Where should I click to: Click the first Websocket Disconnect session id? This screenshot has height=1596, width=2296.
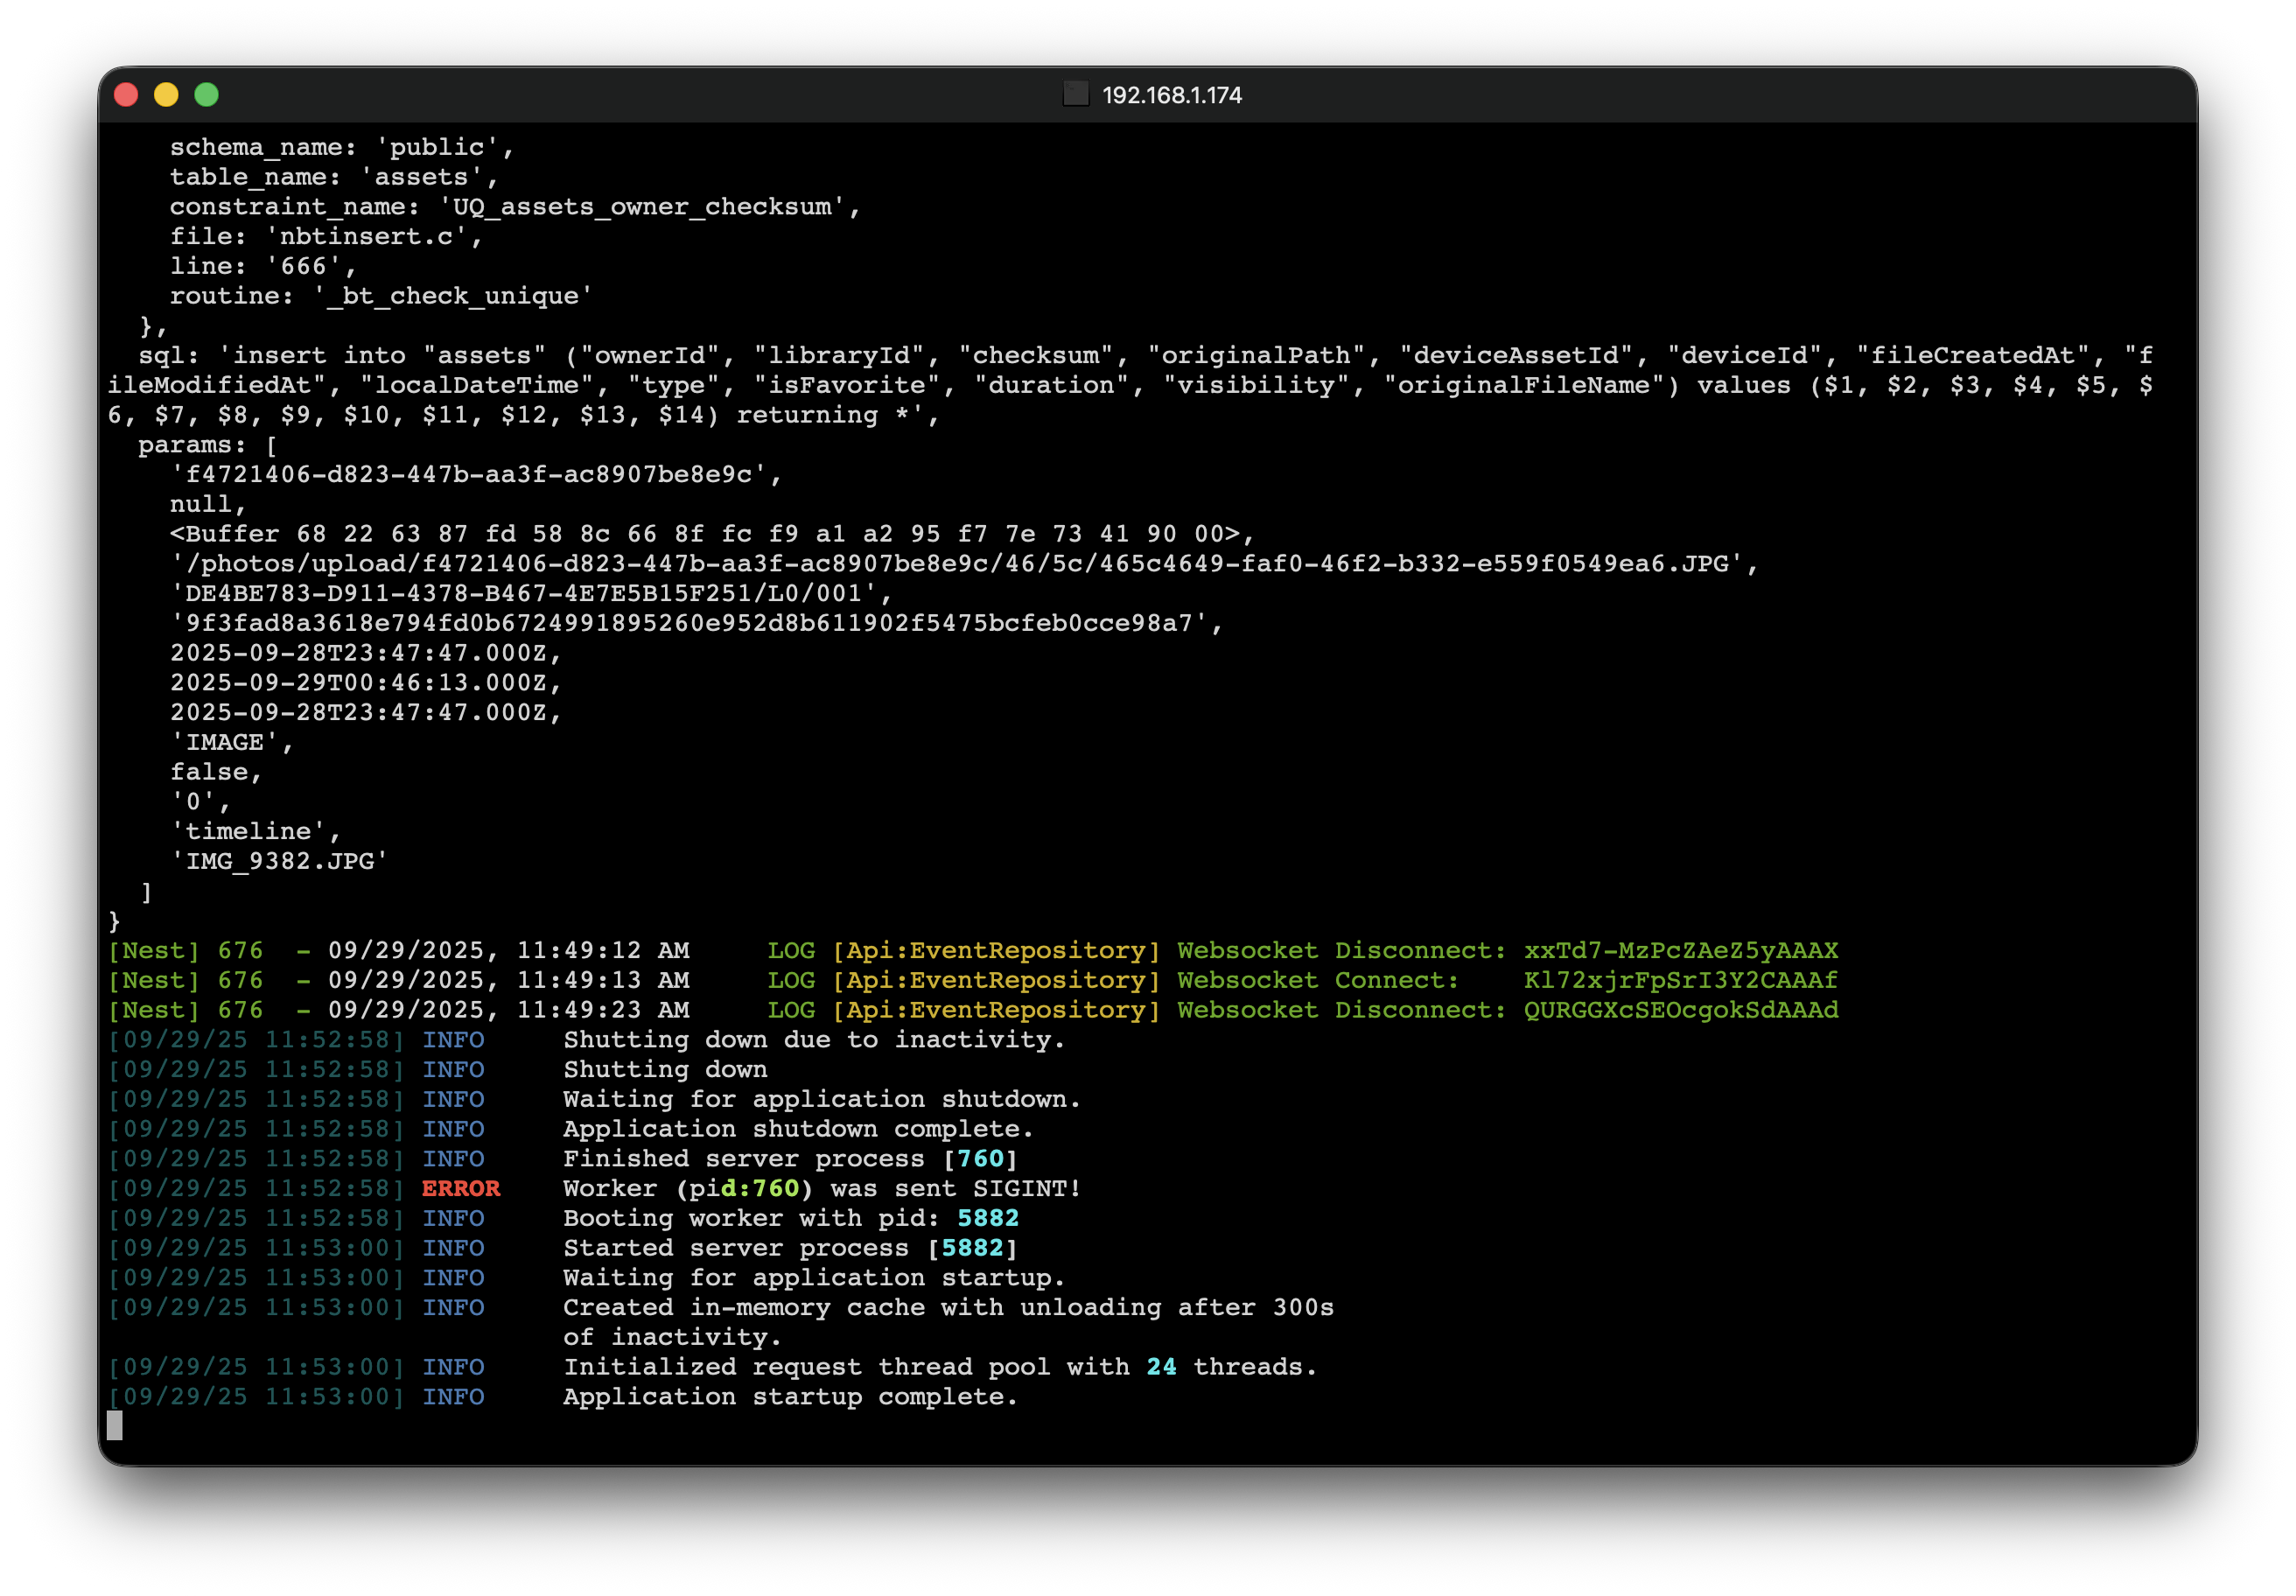click(x=1680, y=951)
